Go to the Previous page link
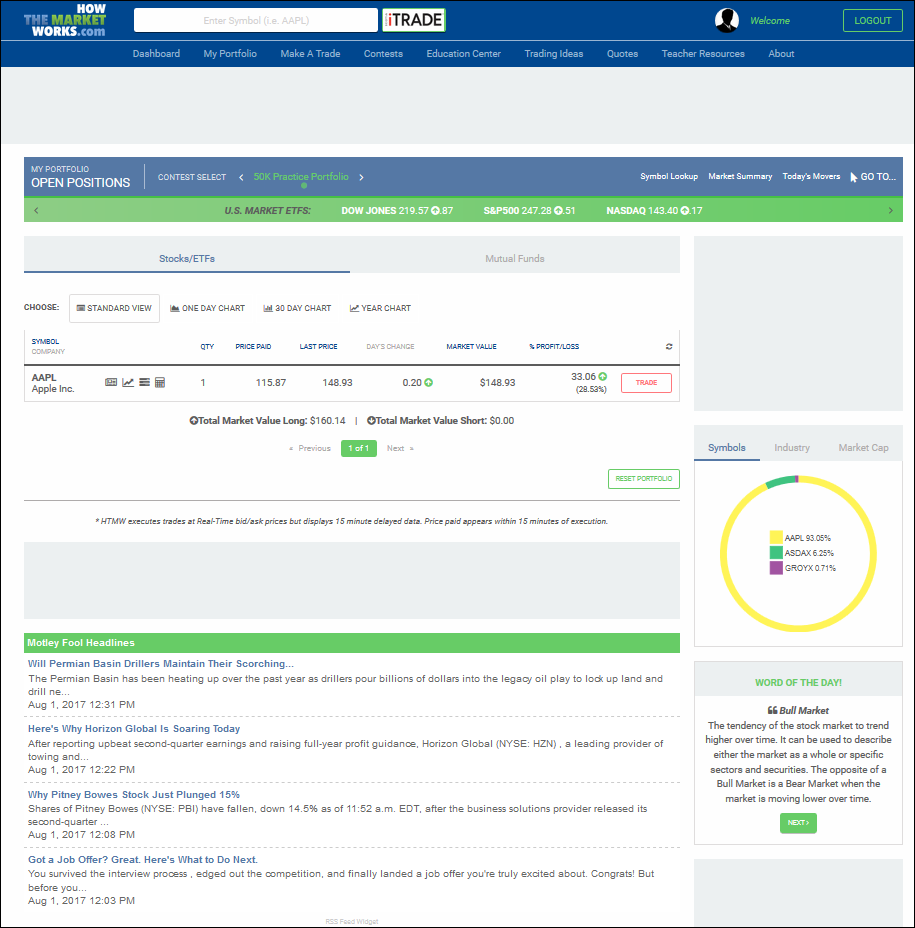The height and width of the screenshot is (928, 915). pyautogui.click(x=310, y=449)
